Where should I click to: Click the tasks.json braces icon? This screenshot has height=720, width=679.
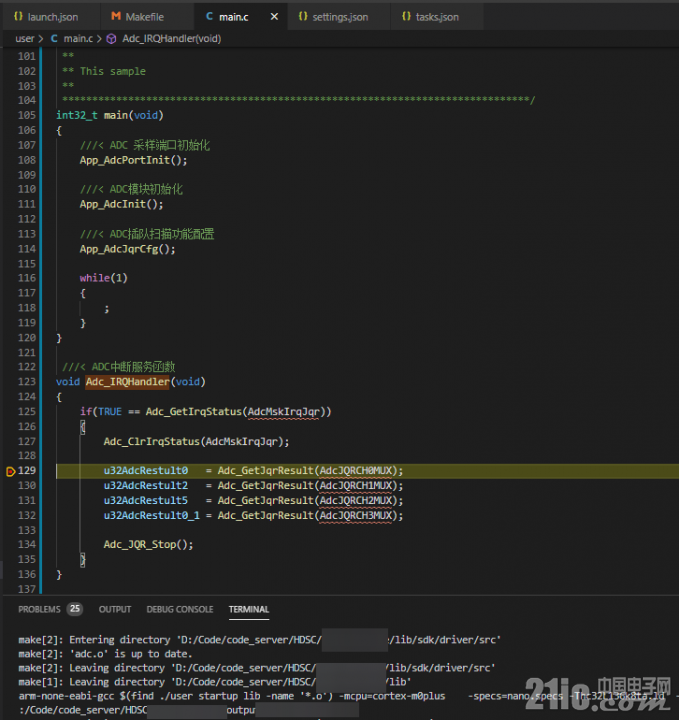[406, 17]
